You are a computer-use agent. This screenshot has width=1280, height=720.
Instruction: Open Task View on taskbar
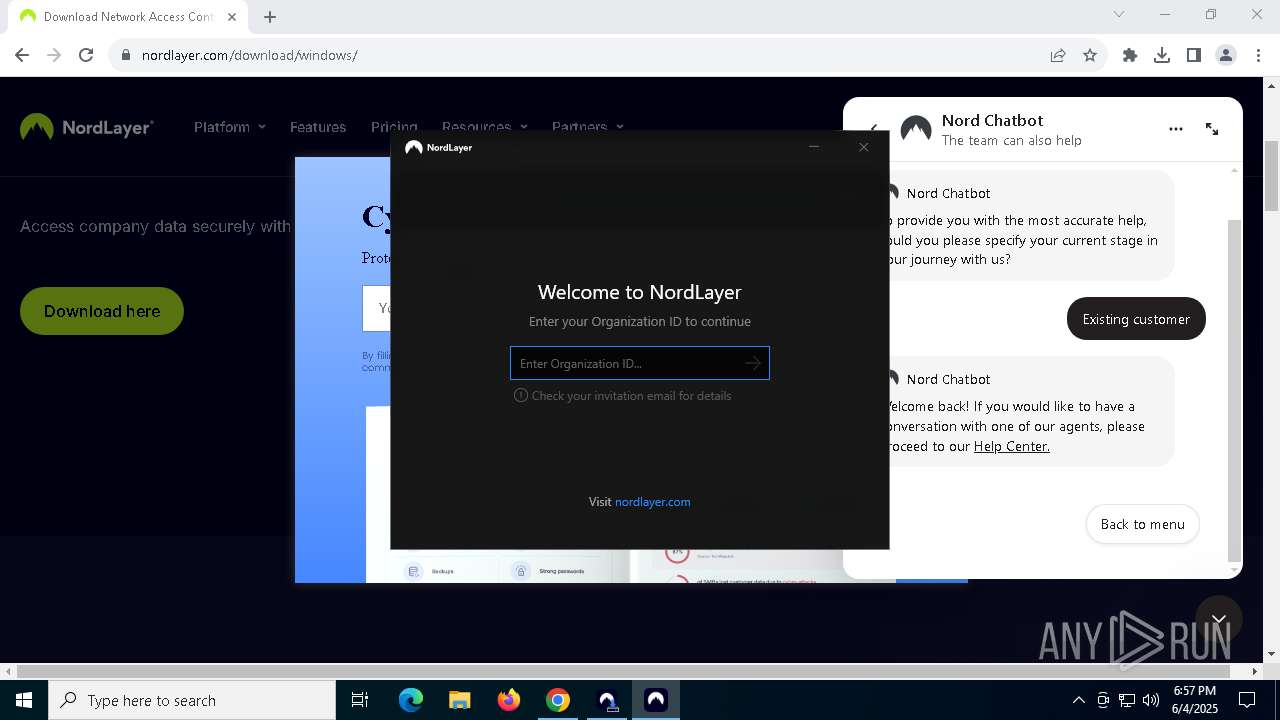coord(360,700)
